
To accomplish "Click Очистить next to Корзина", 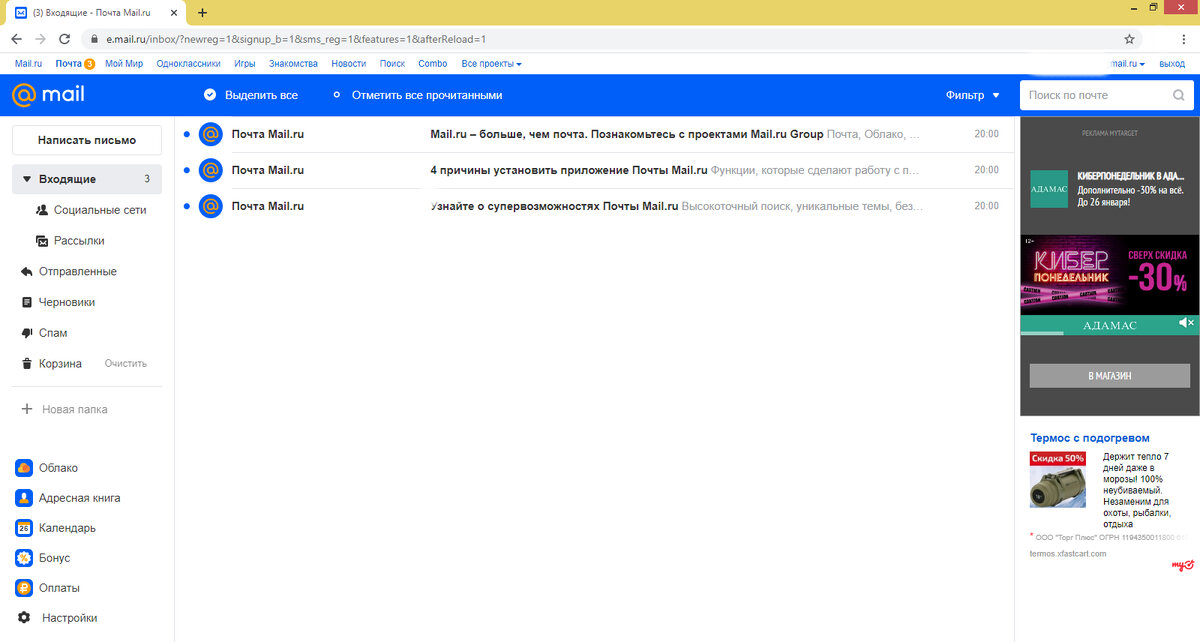I will pyautogui.click(x=126, y=364).
